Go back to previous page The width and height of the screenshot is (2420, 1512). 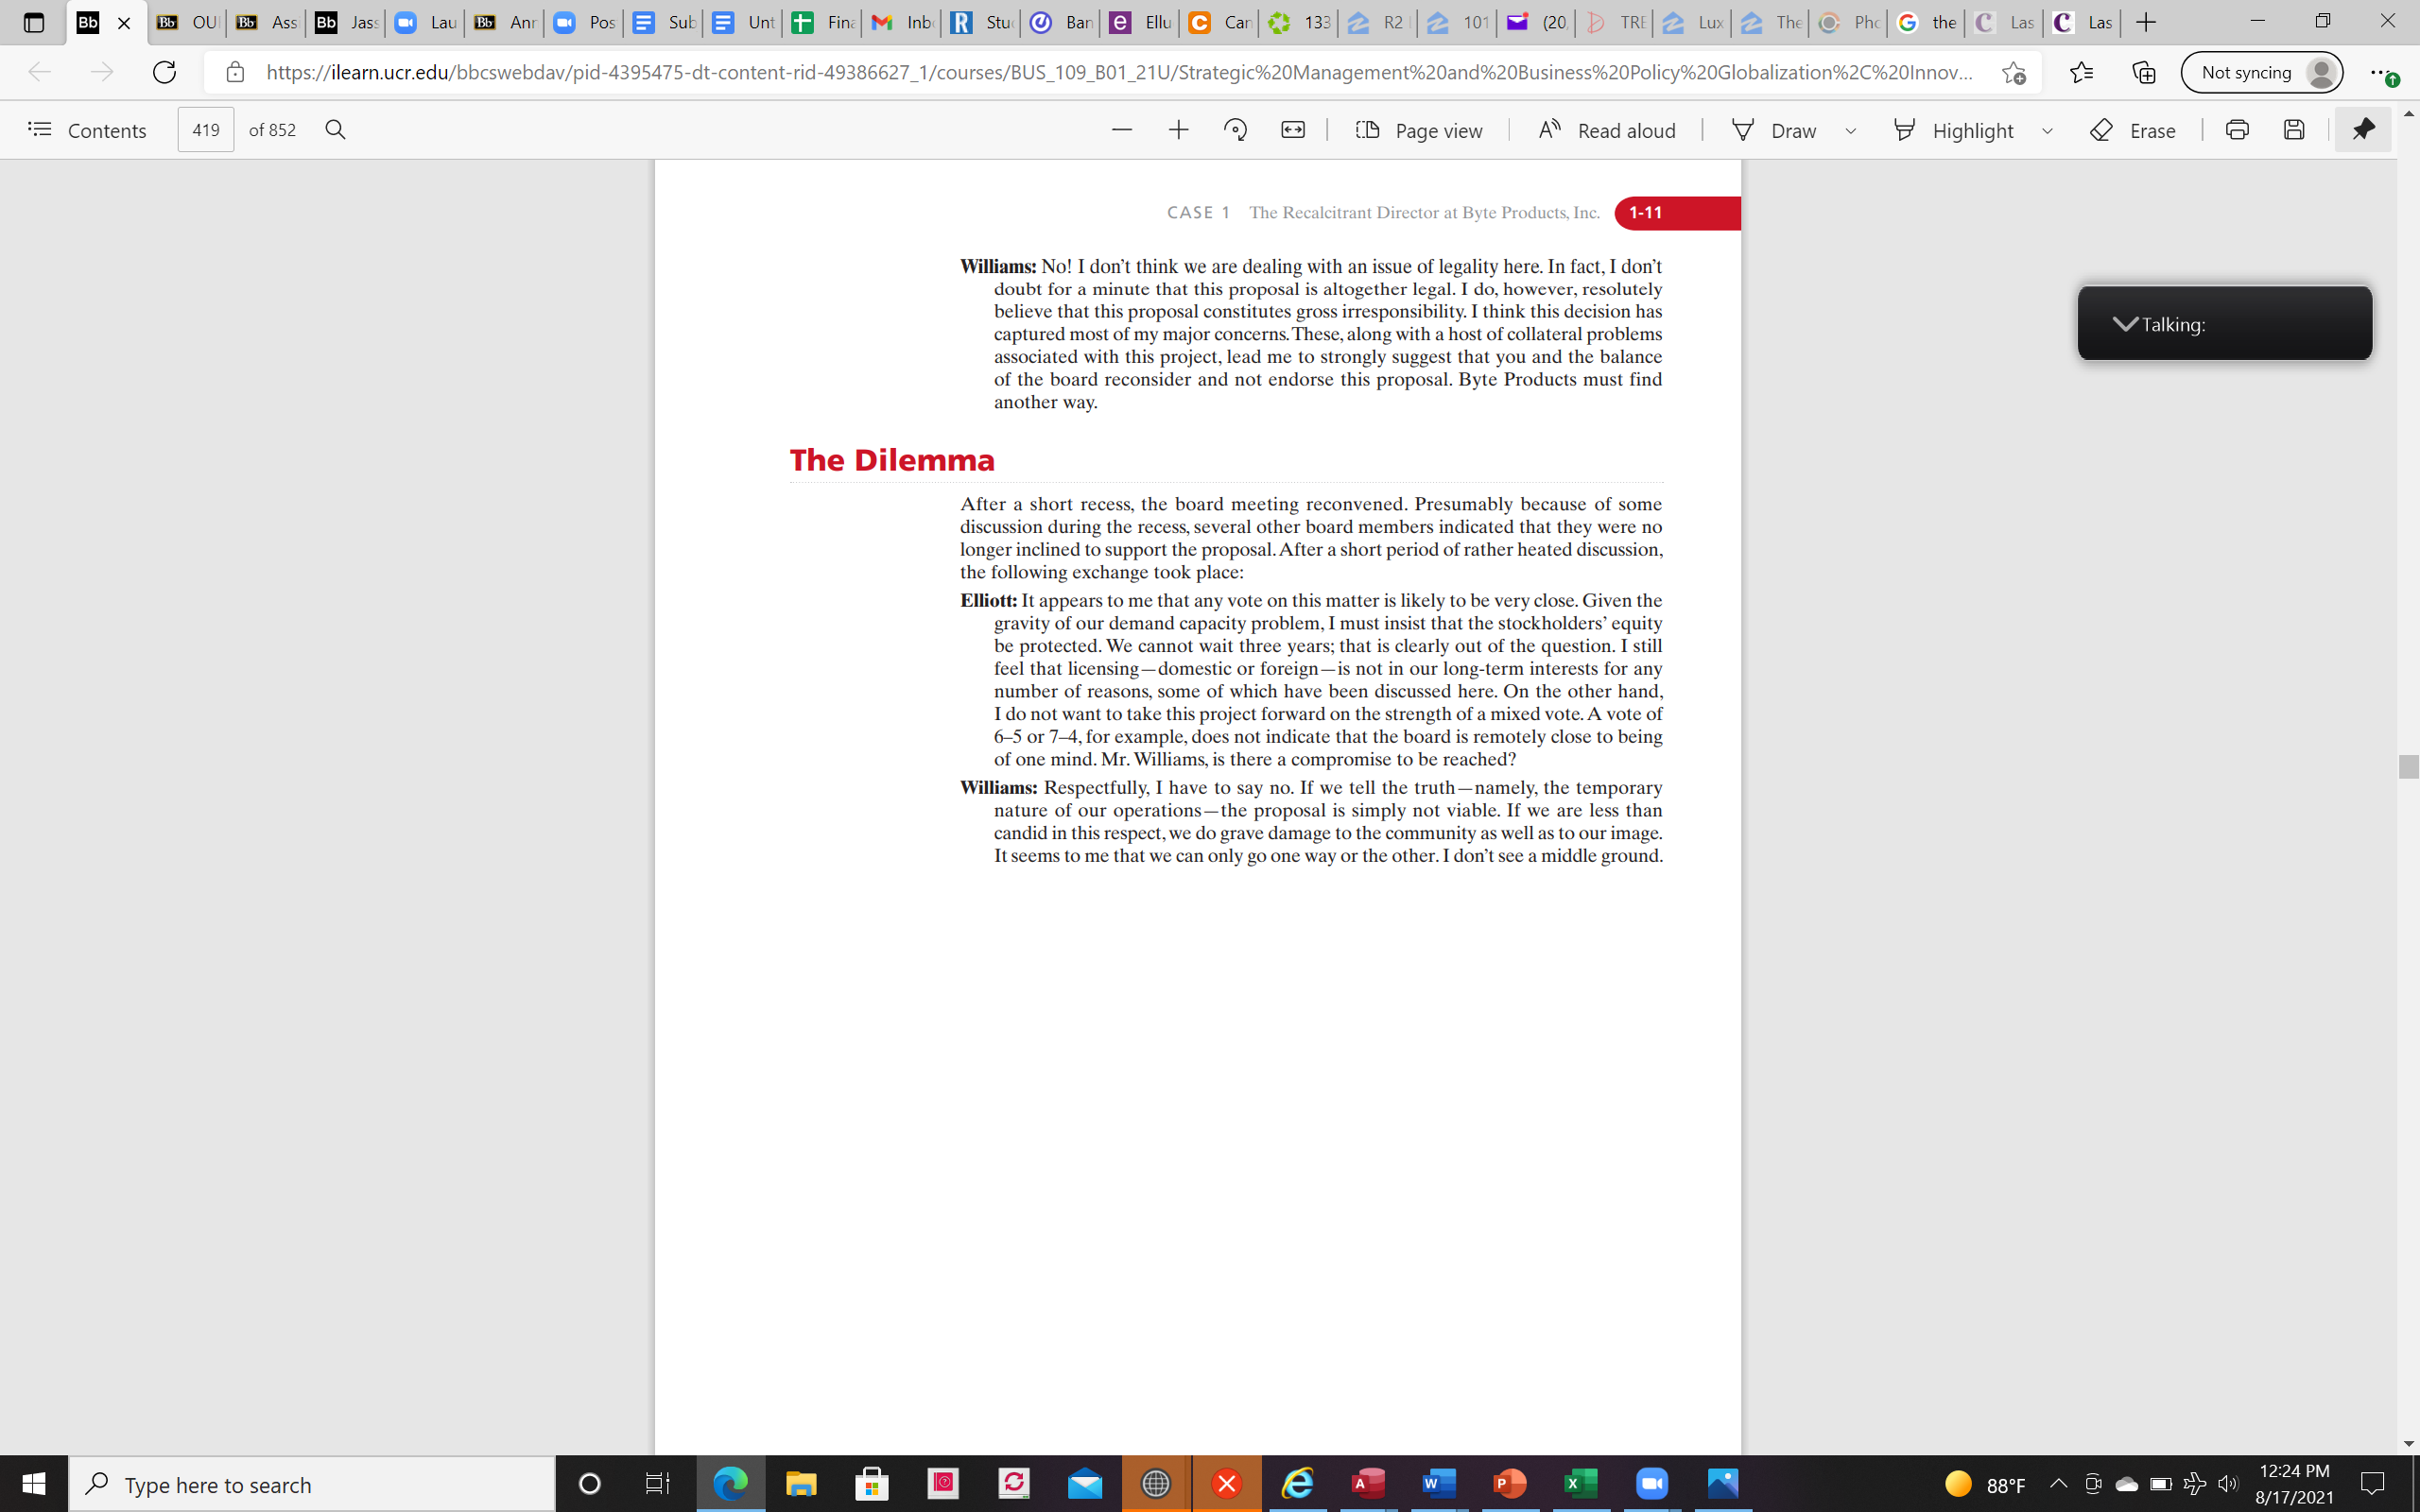(39, 72)
